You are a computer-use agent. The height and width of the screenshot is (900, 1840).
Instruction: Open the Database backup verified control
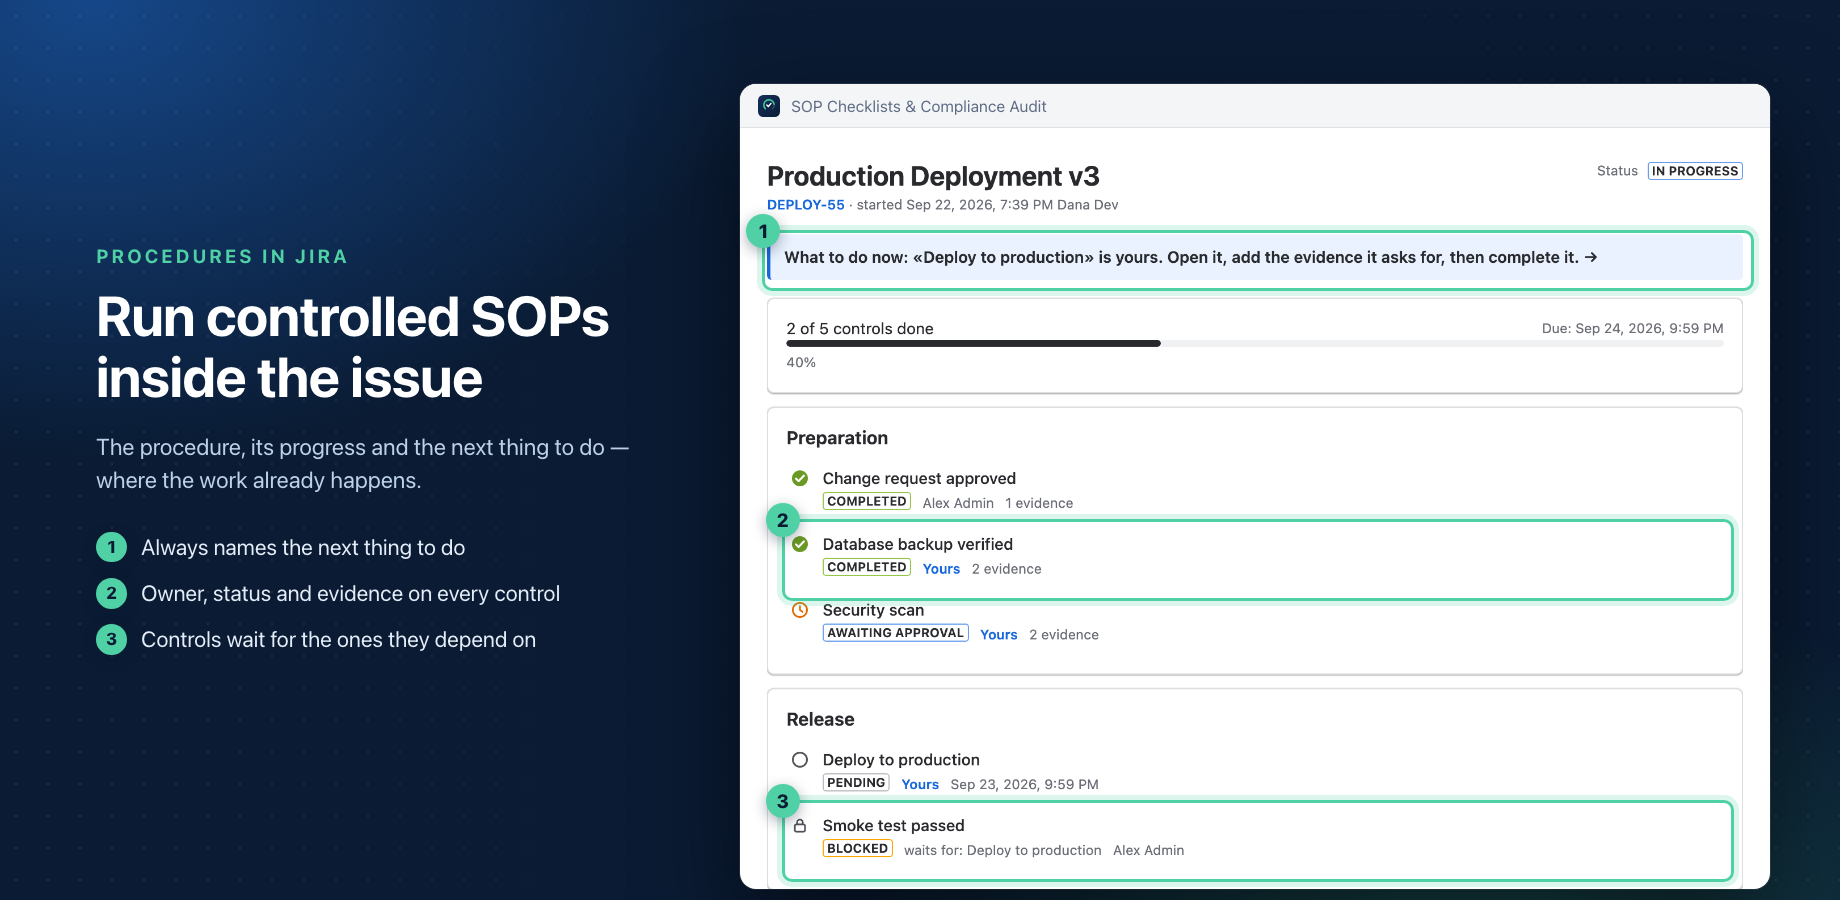[918, 544]
